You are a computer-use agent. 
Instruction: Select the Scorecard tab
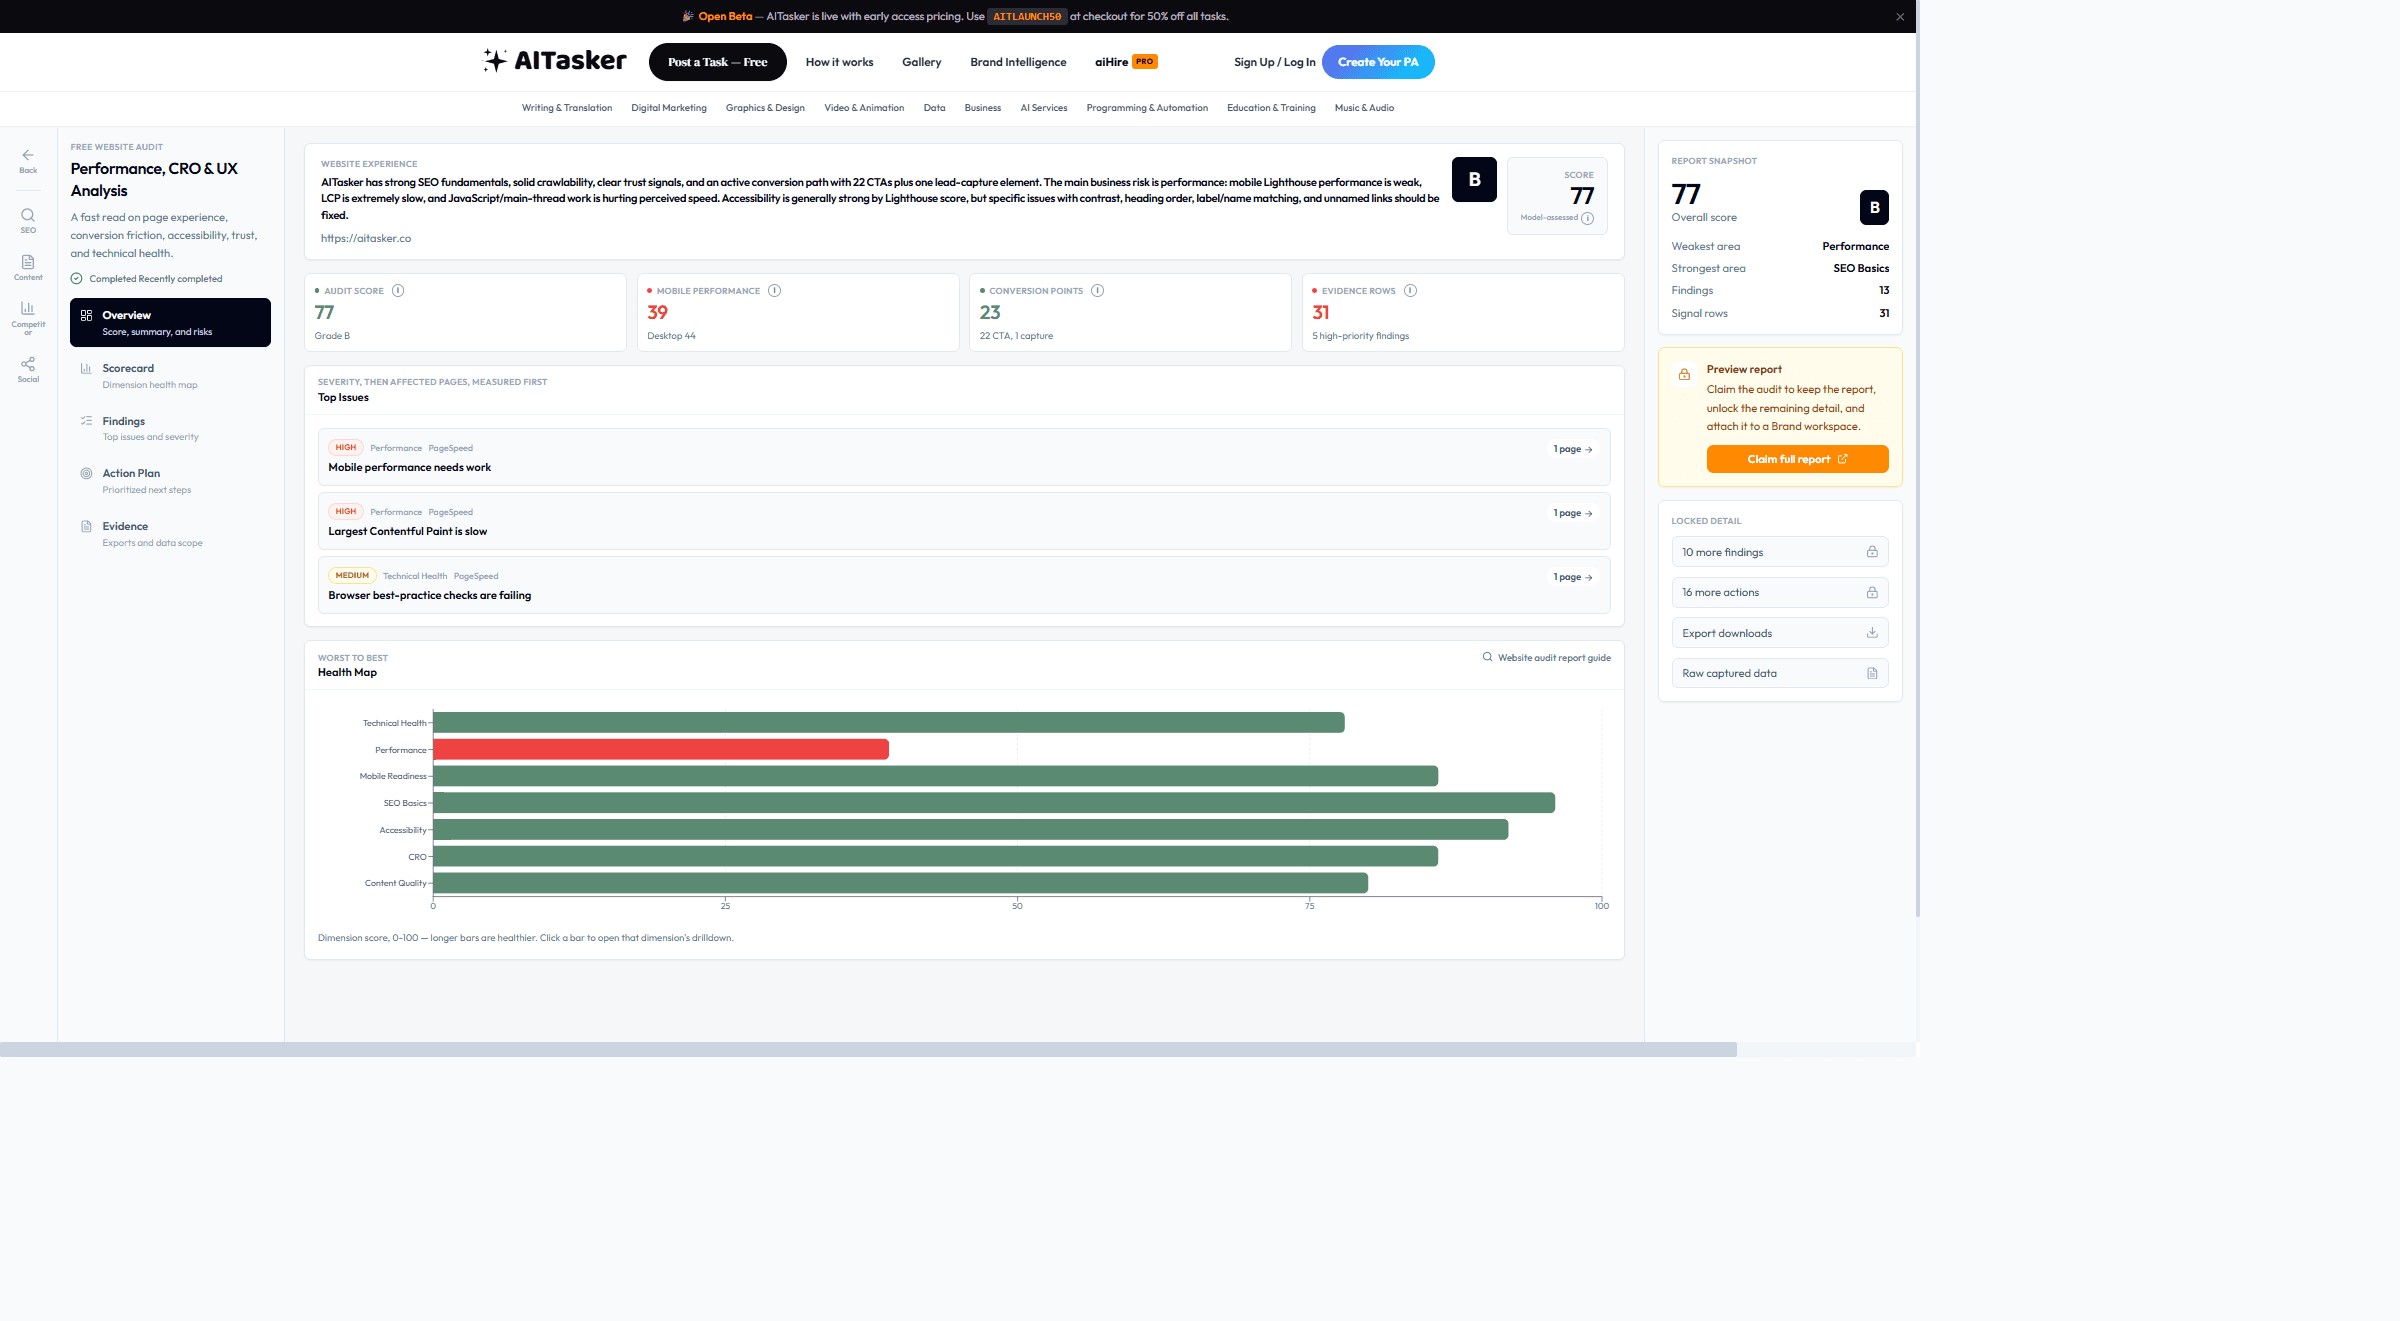coord(170,376)
